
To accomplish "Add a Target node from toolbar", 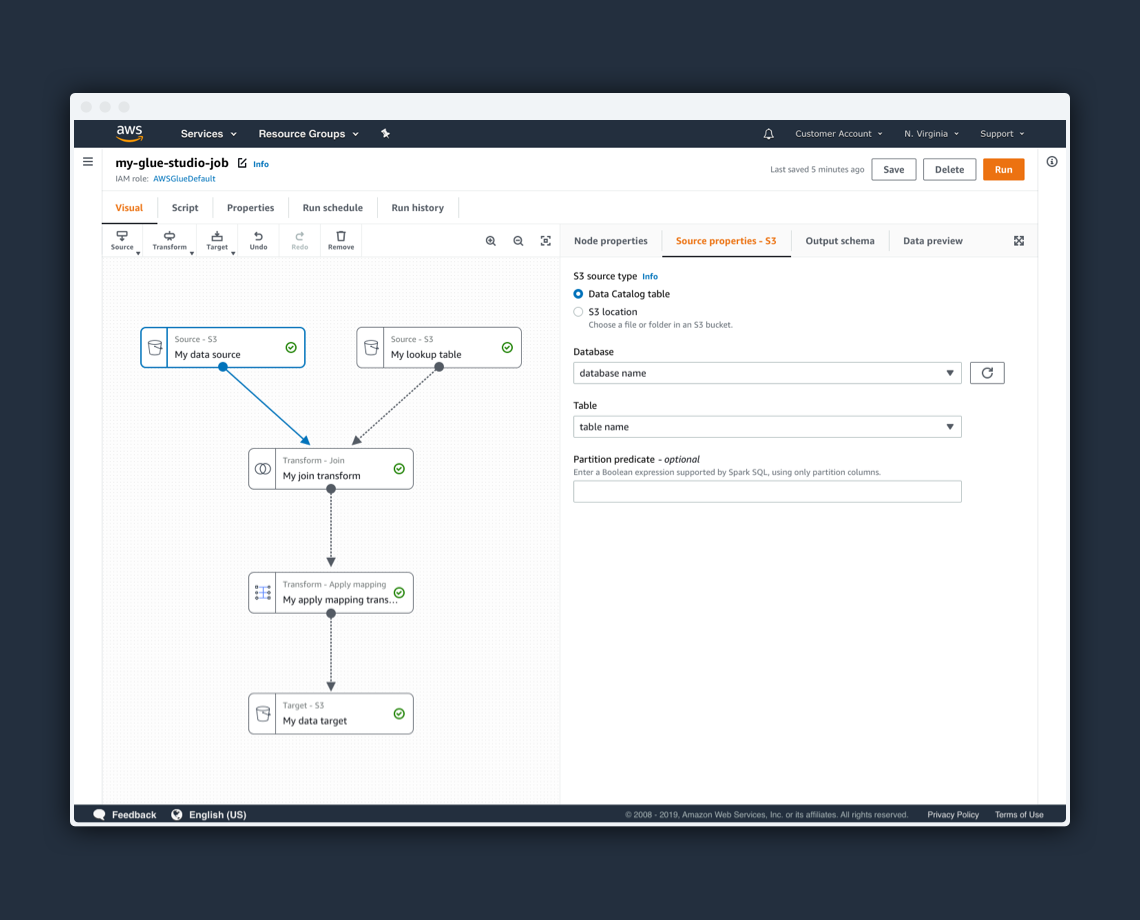I will click(x=217, y=240).
